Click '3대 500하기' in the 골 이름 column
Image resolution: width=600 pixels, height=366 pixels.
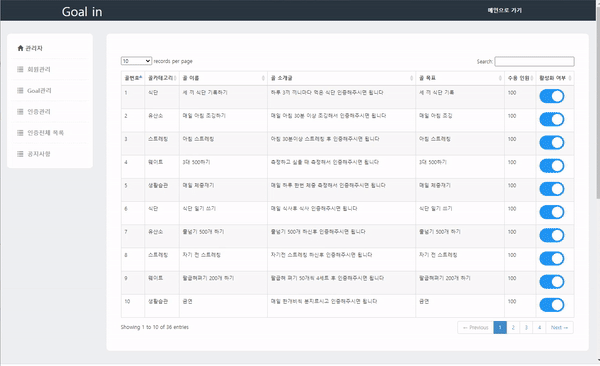pos(196,162)
